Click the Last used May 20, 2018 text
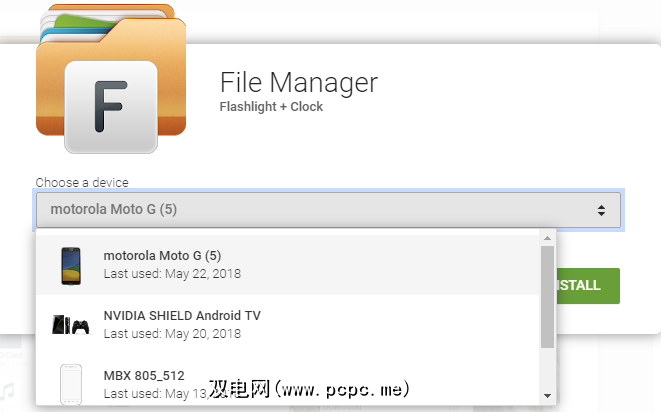Screen dimensions: 661x412 172,333
